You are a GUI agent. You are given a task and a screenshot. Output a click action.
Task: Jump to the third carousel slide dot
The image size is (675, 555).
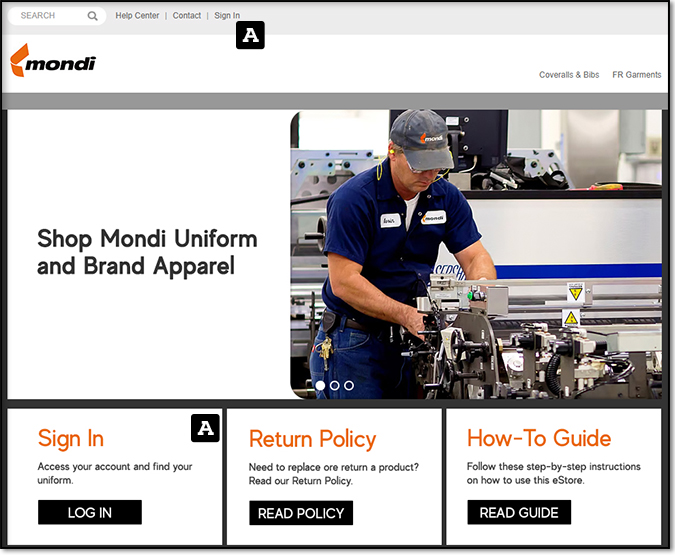(348, 385)
